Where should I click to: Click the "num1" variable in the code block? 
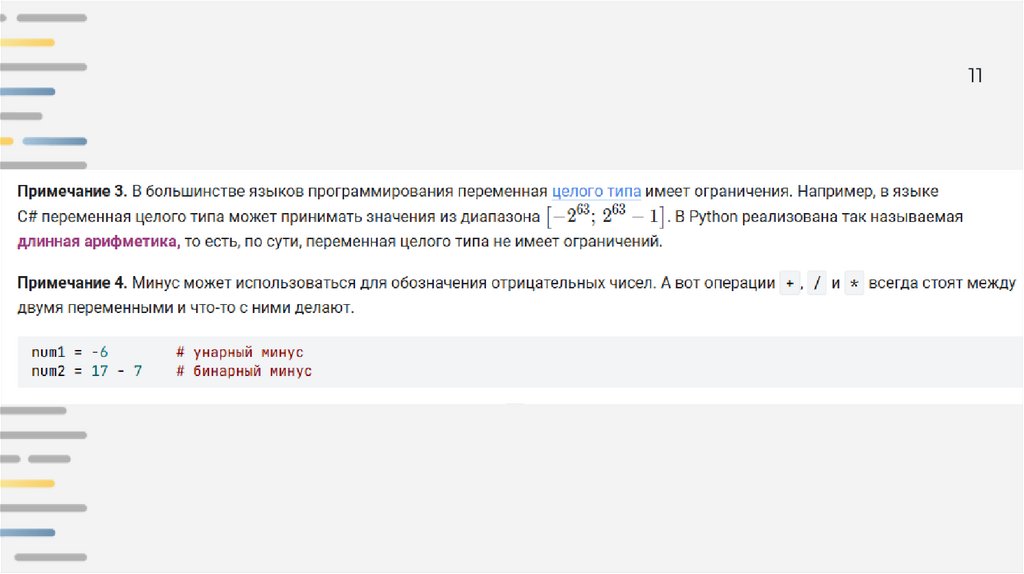47,353
